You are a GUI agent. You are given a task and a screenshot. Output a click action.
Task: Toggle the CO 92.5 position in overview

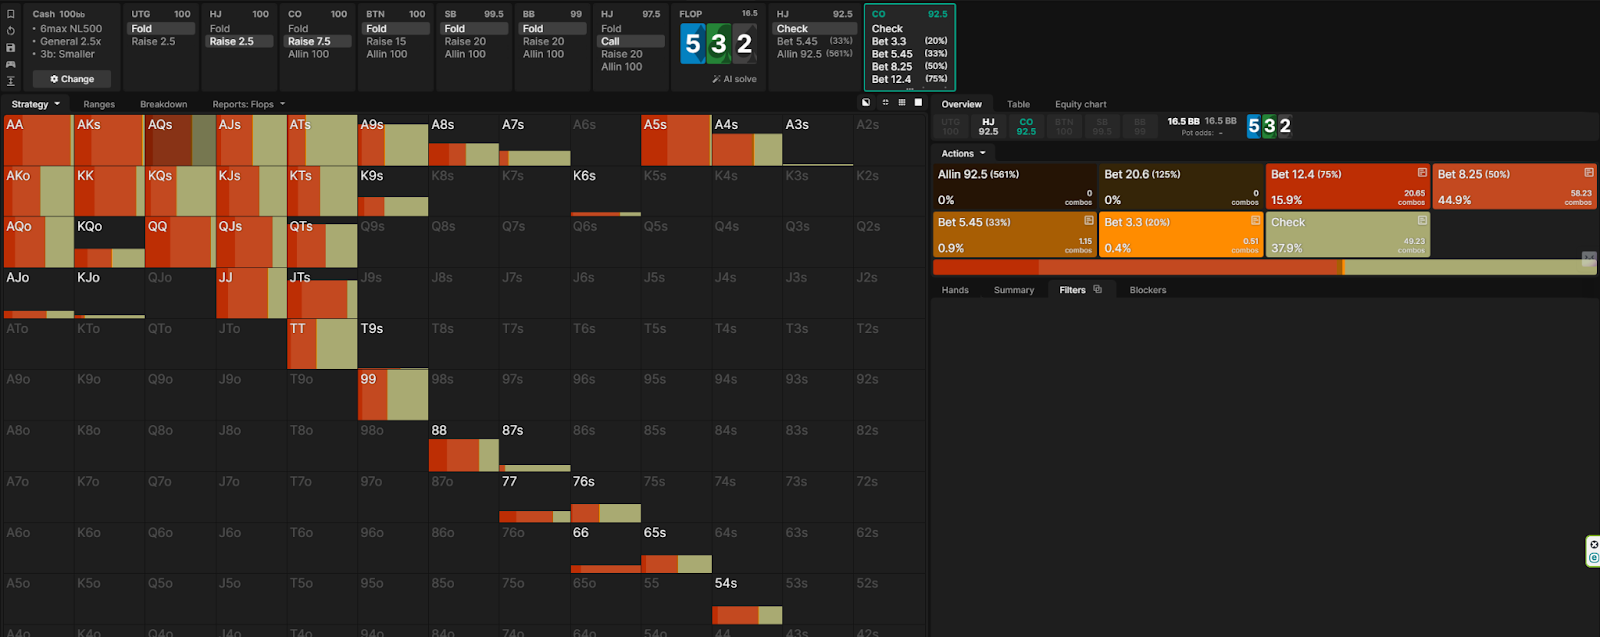coord(1026,127)
